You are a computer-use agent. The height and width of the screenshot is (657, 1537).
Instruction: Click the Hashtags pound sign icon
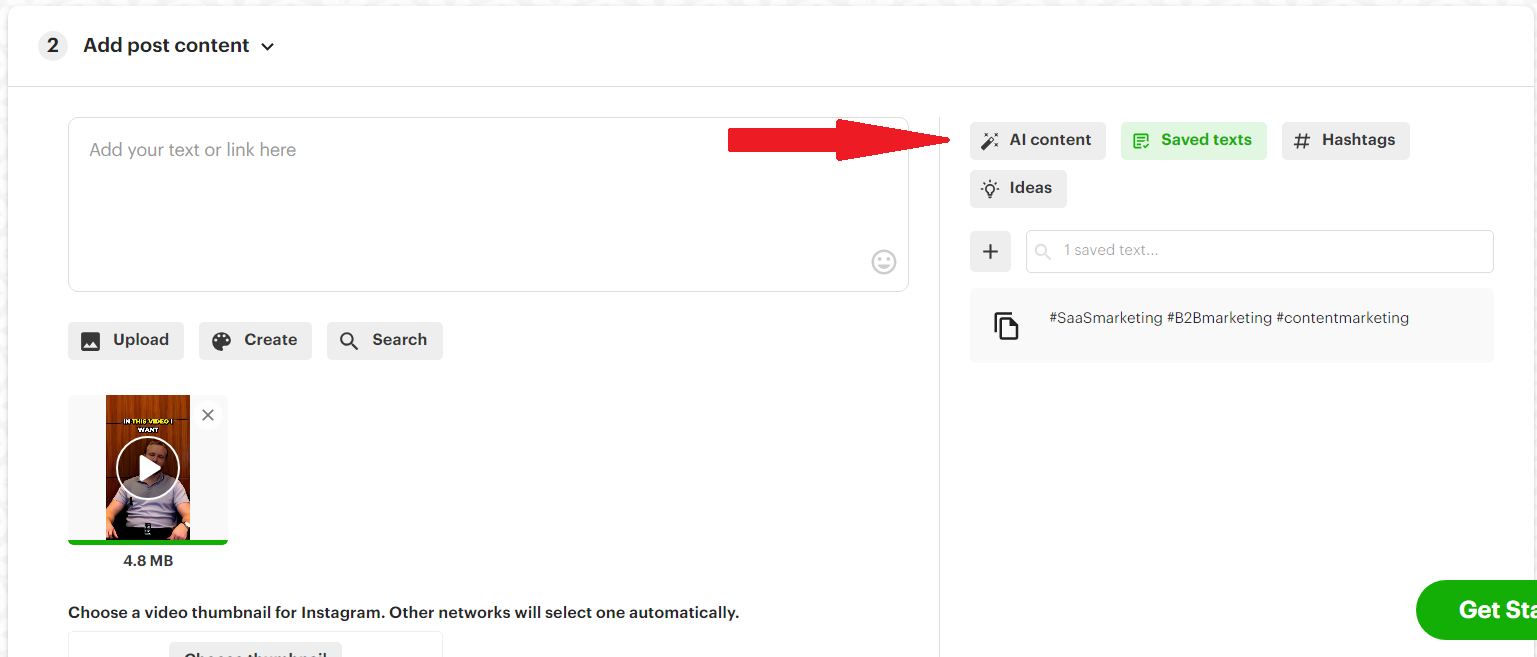click(x=1301, y=140)
